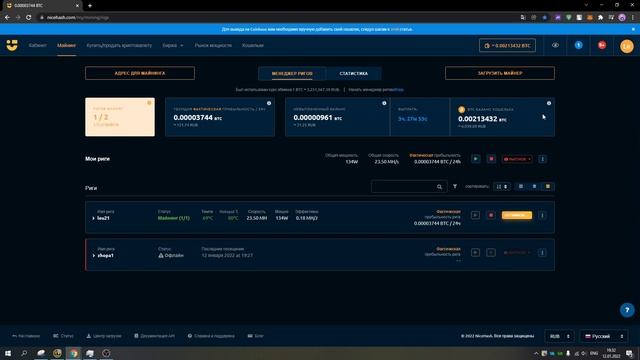Open the Кабинет dashboard menu item
The height and width of the screenshot is (360, 640).
pyautogui.click(x=38, y=45)
